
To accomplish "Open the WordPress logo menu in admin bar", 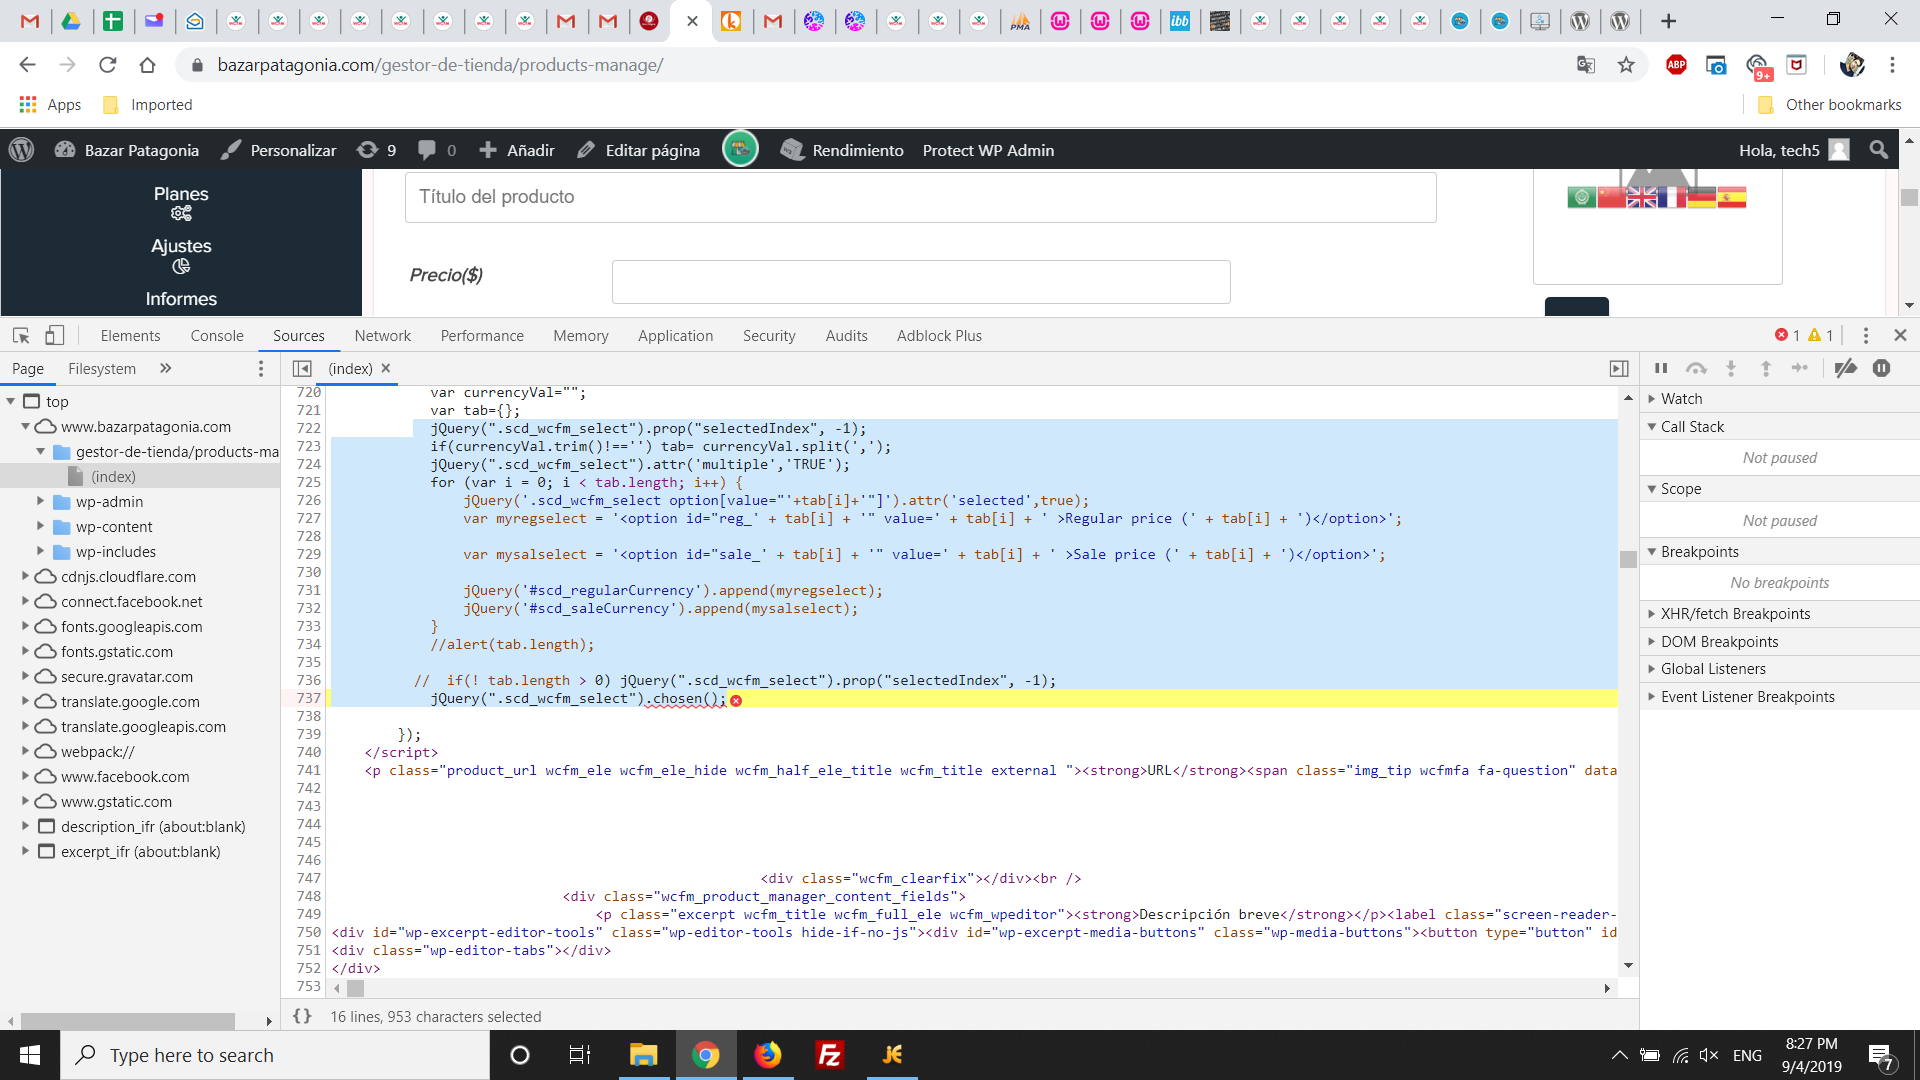I will pos(21,150).
